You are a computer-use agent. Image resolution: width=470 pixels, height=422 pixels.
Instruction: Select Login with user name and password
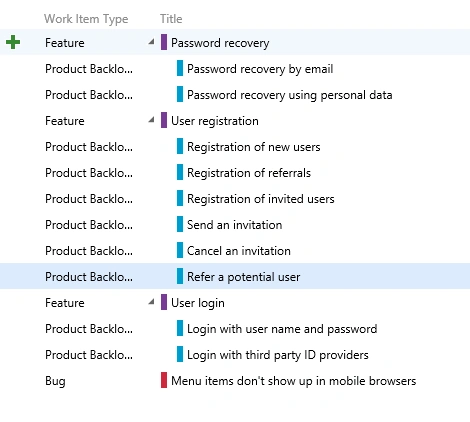282,329
